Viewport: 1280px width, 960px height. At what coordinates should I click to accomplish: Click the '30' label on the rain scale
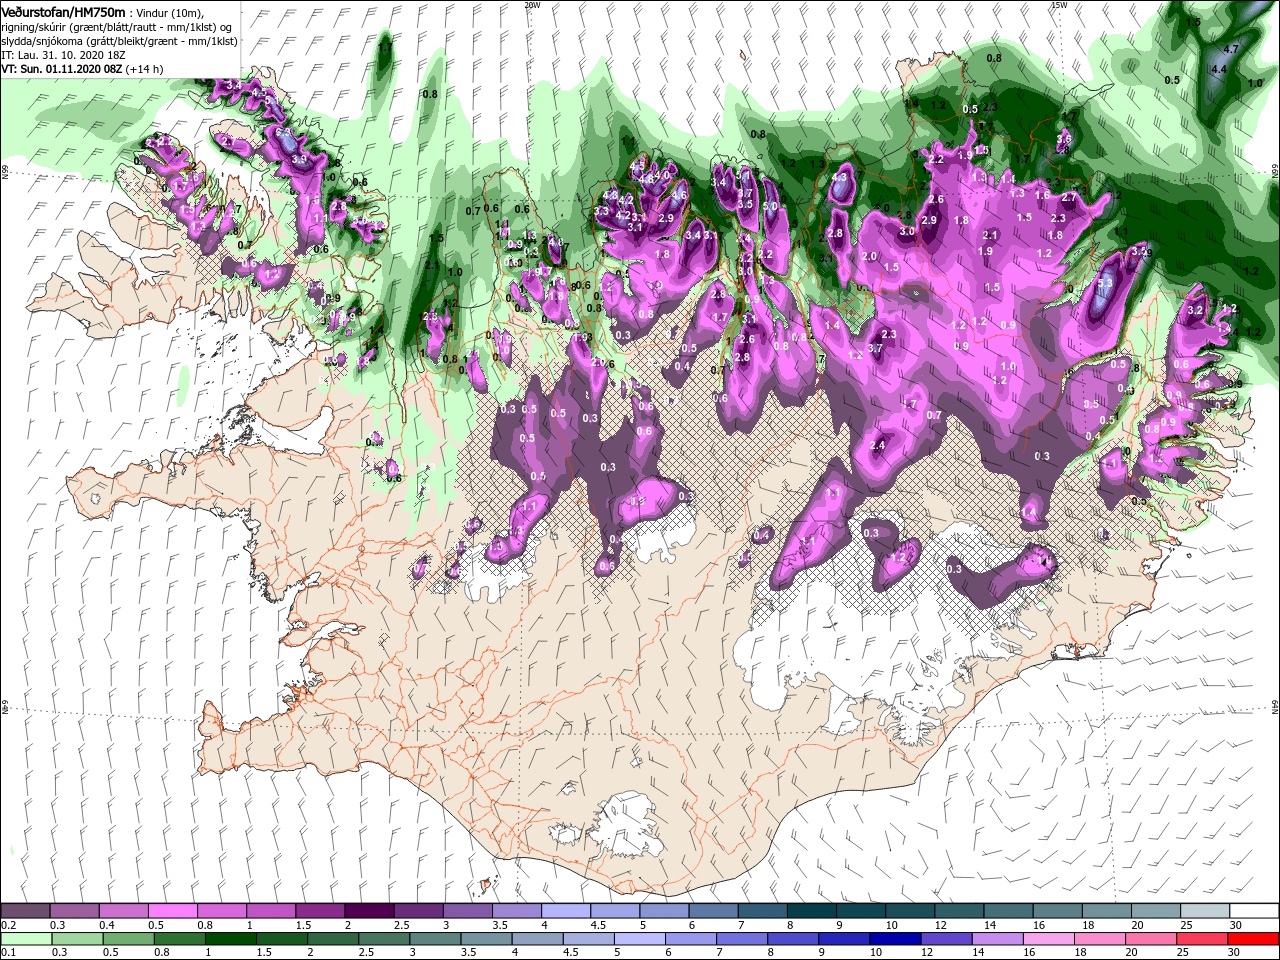(1232, 953)
